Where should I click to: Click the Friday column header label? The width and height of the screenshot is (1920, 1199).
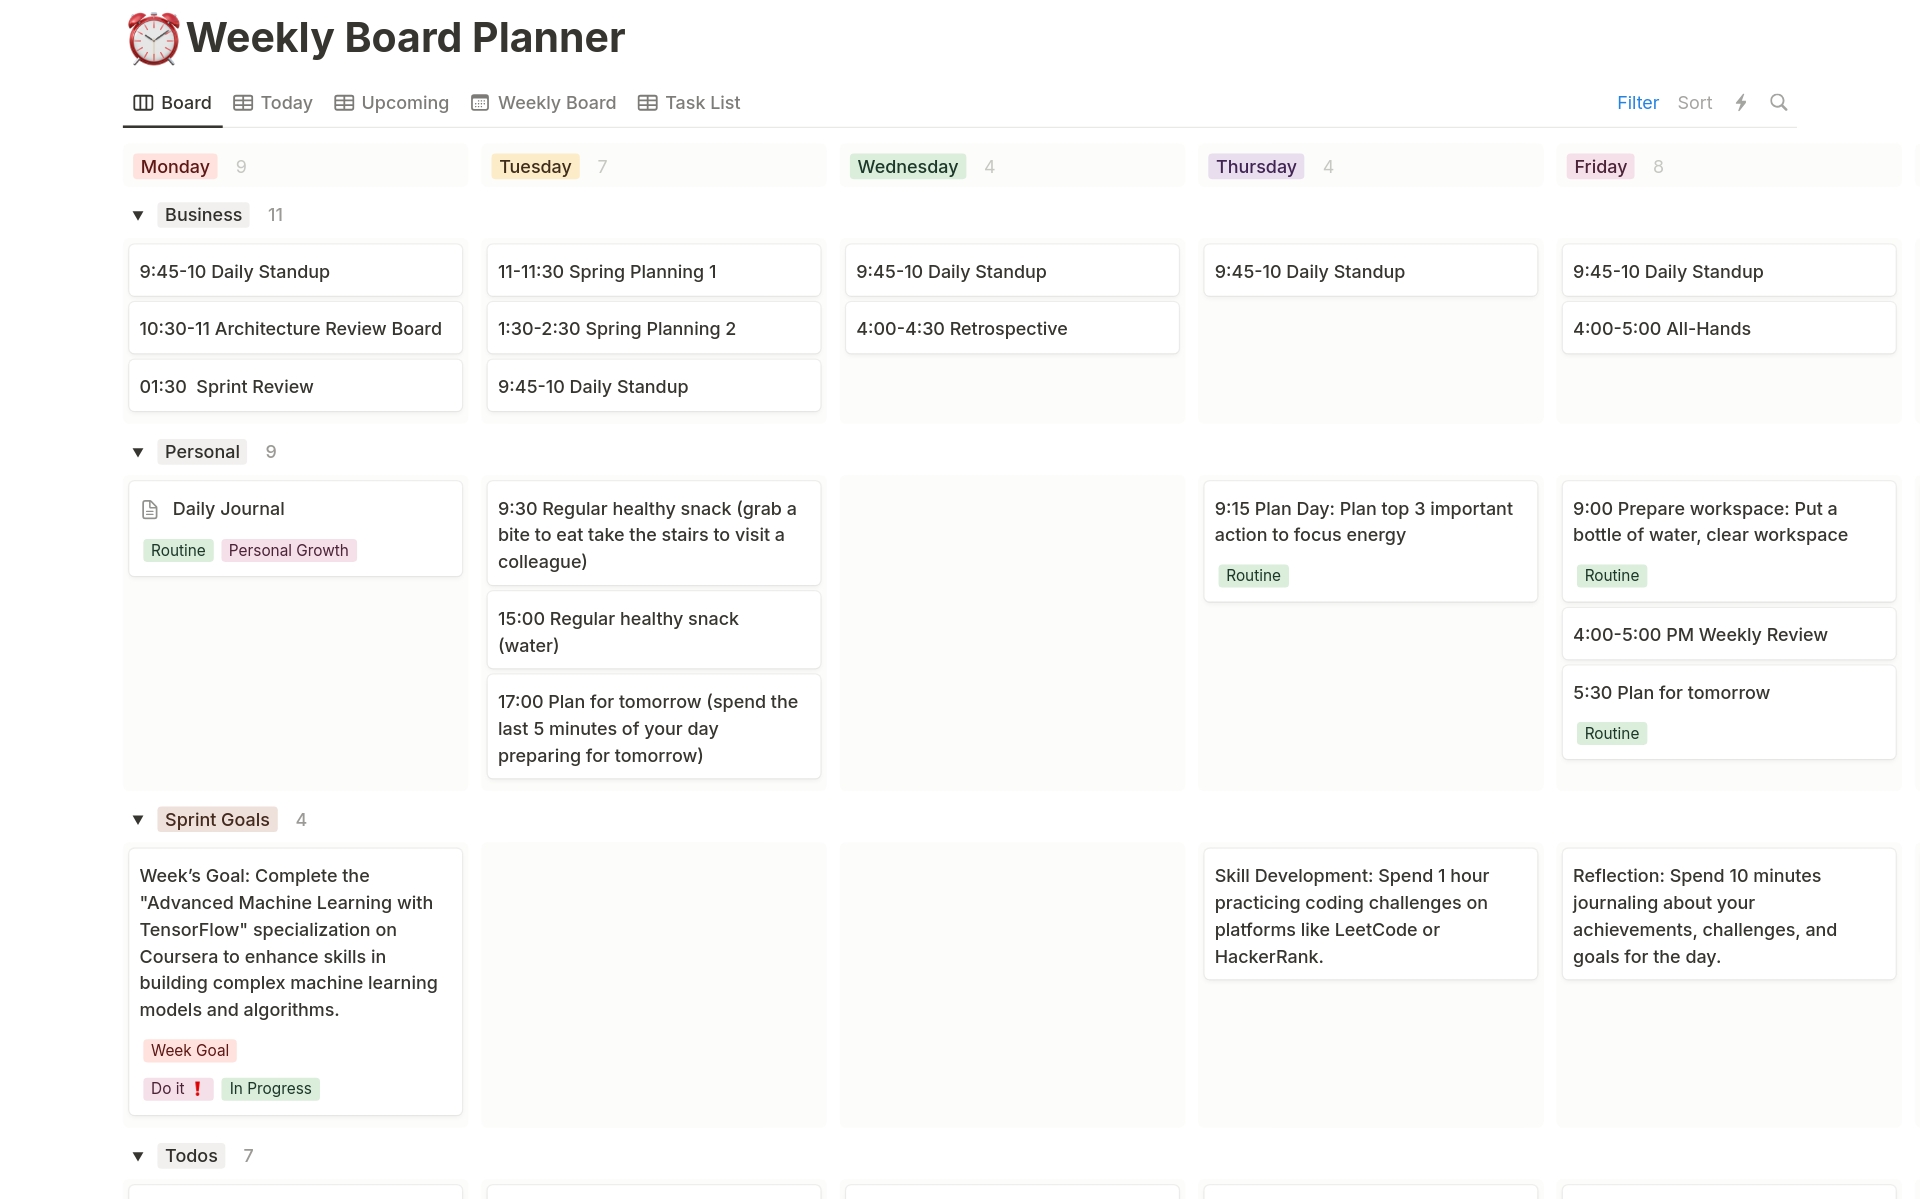coord(1599,166)
